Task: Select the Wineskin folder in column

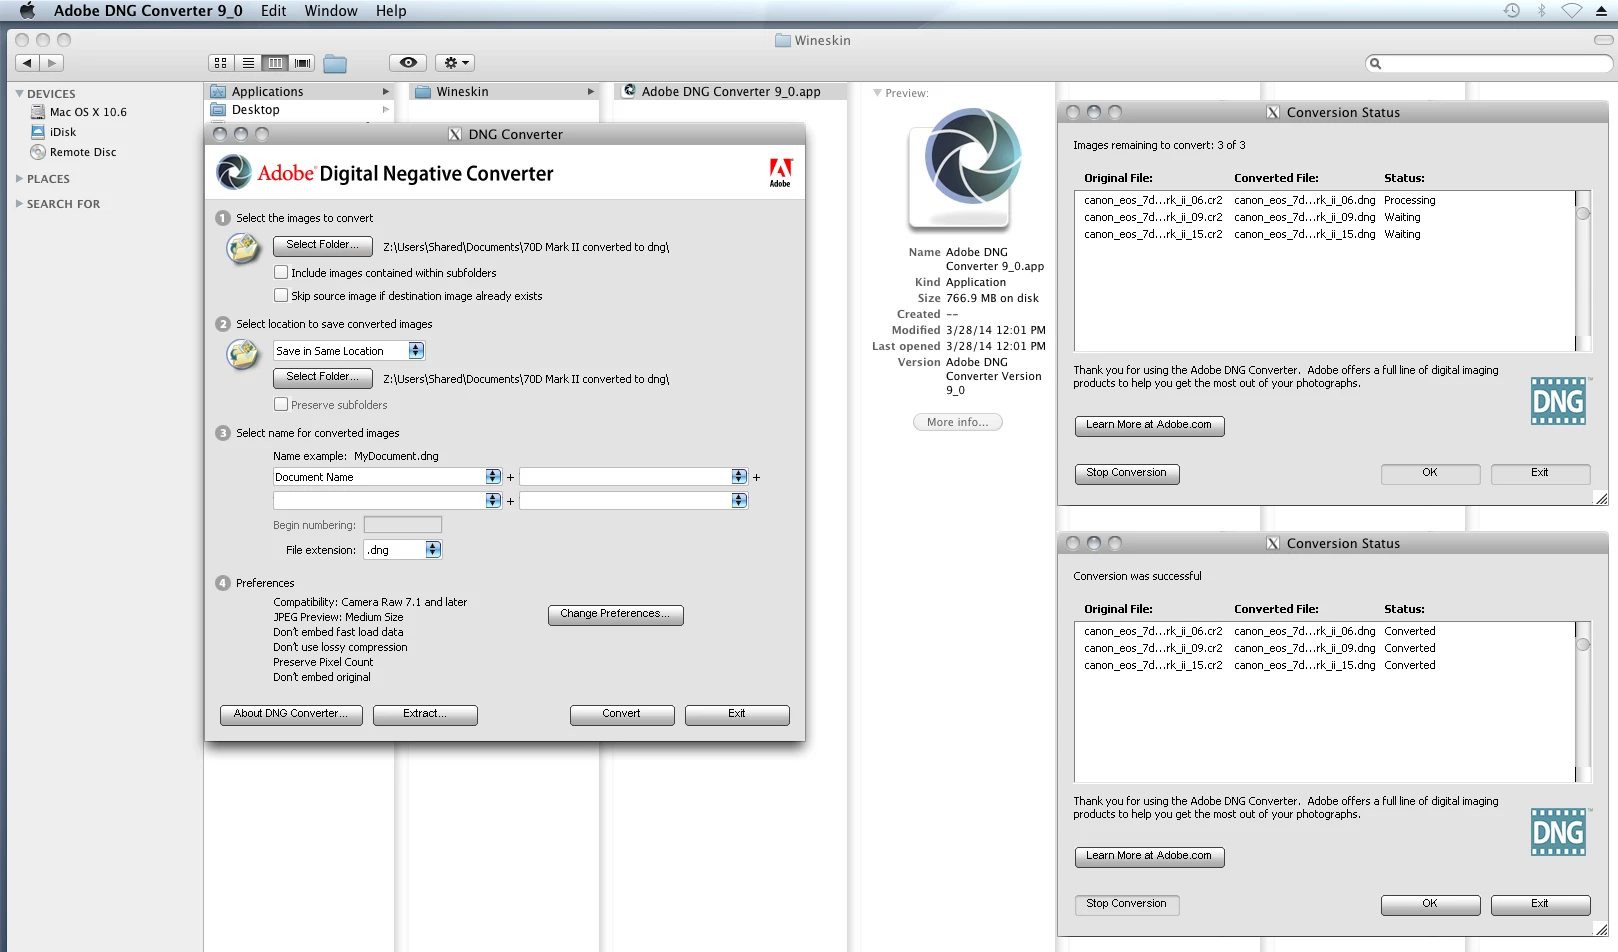Action: point(504,91)
